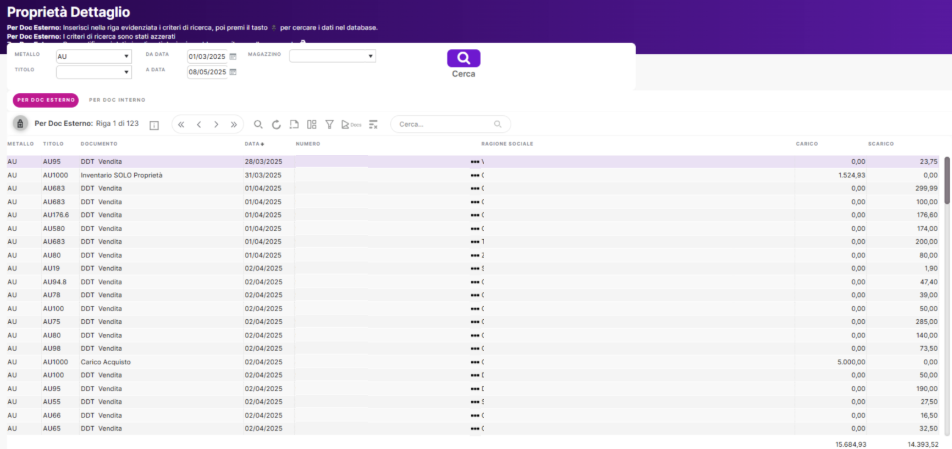Open calendar picker for Da Data

click(233, 57)
